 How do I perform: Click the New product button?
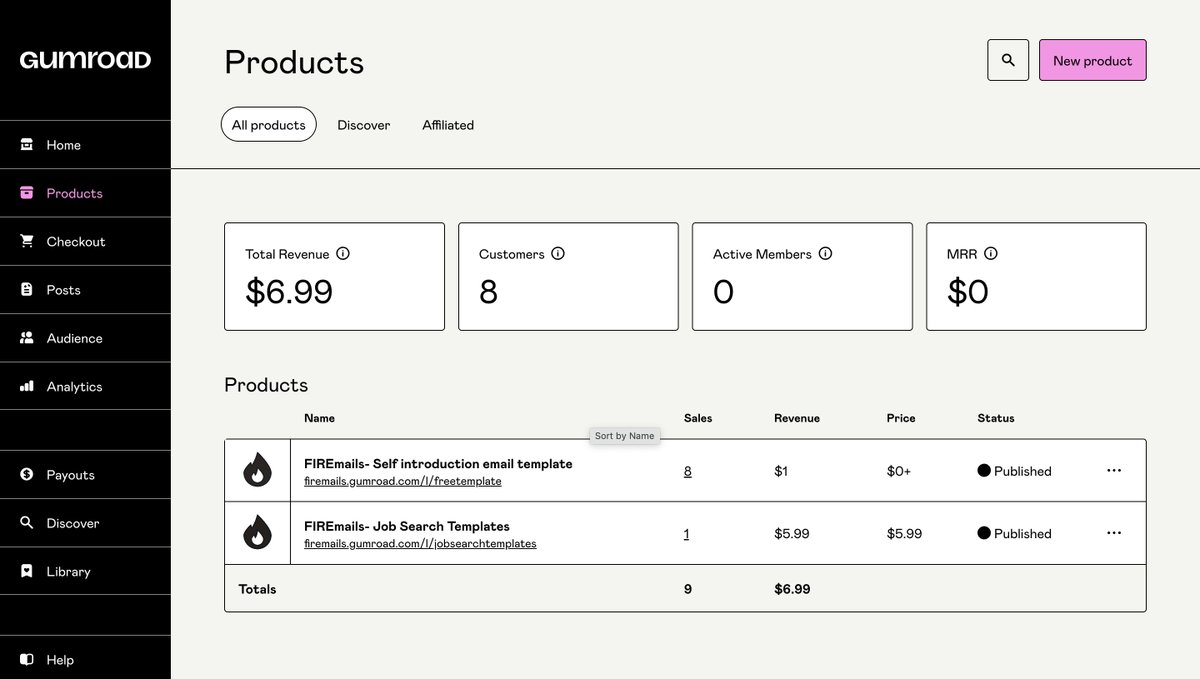point(1093,60)
